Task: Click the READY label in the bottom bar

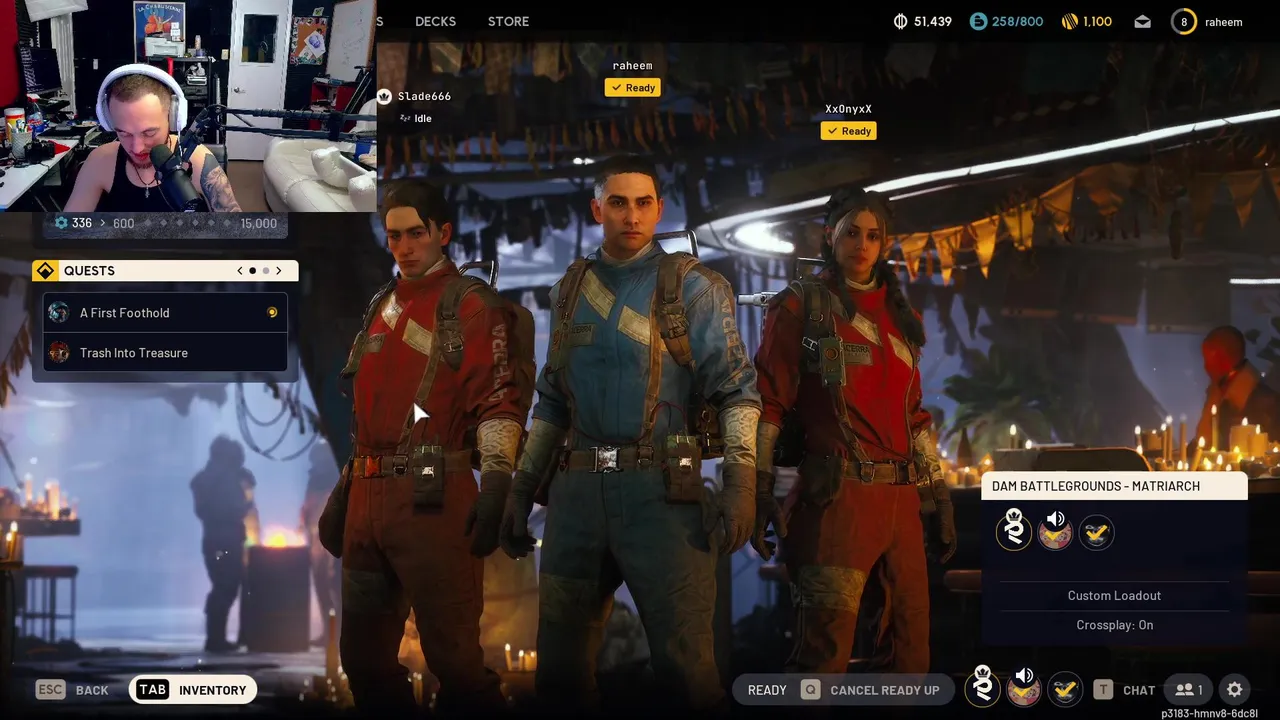Action: point(767,690)
